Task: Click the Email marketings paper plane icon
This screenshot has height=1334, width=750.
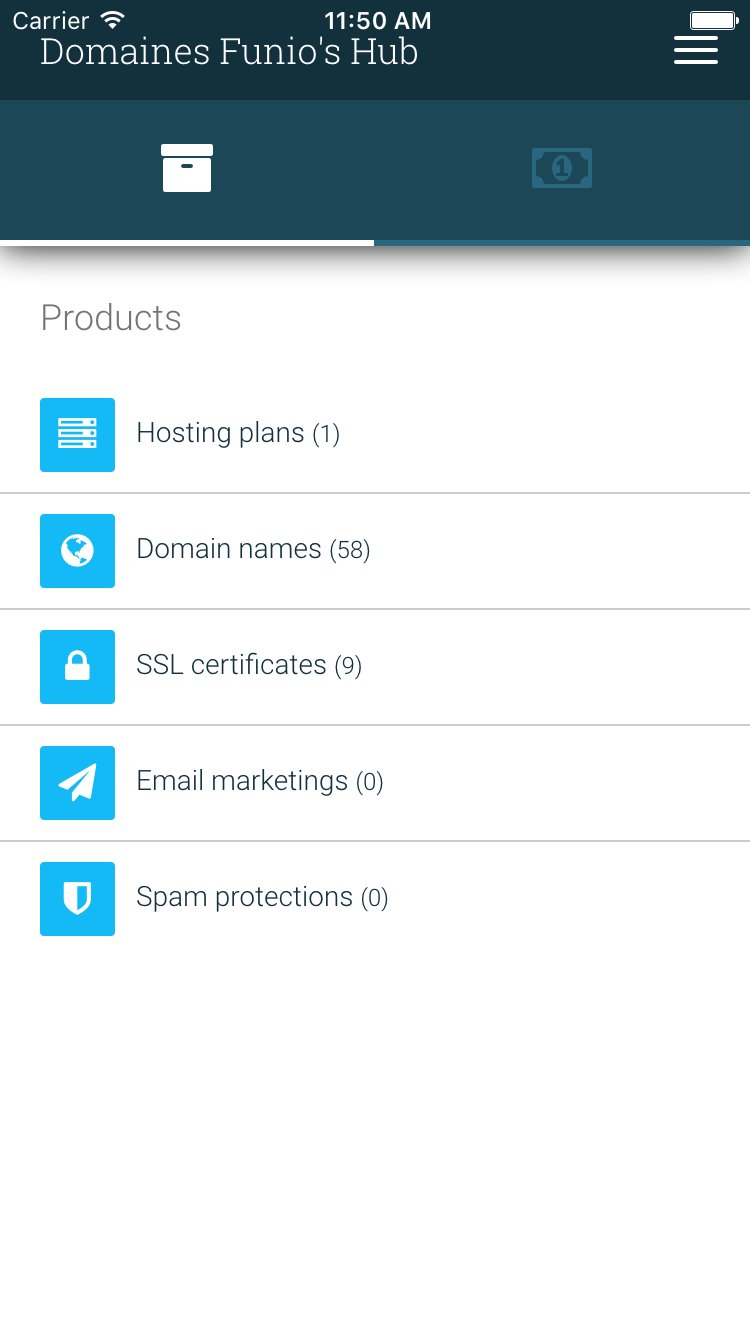Action: tap(77, 782)
